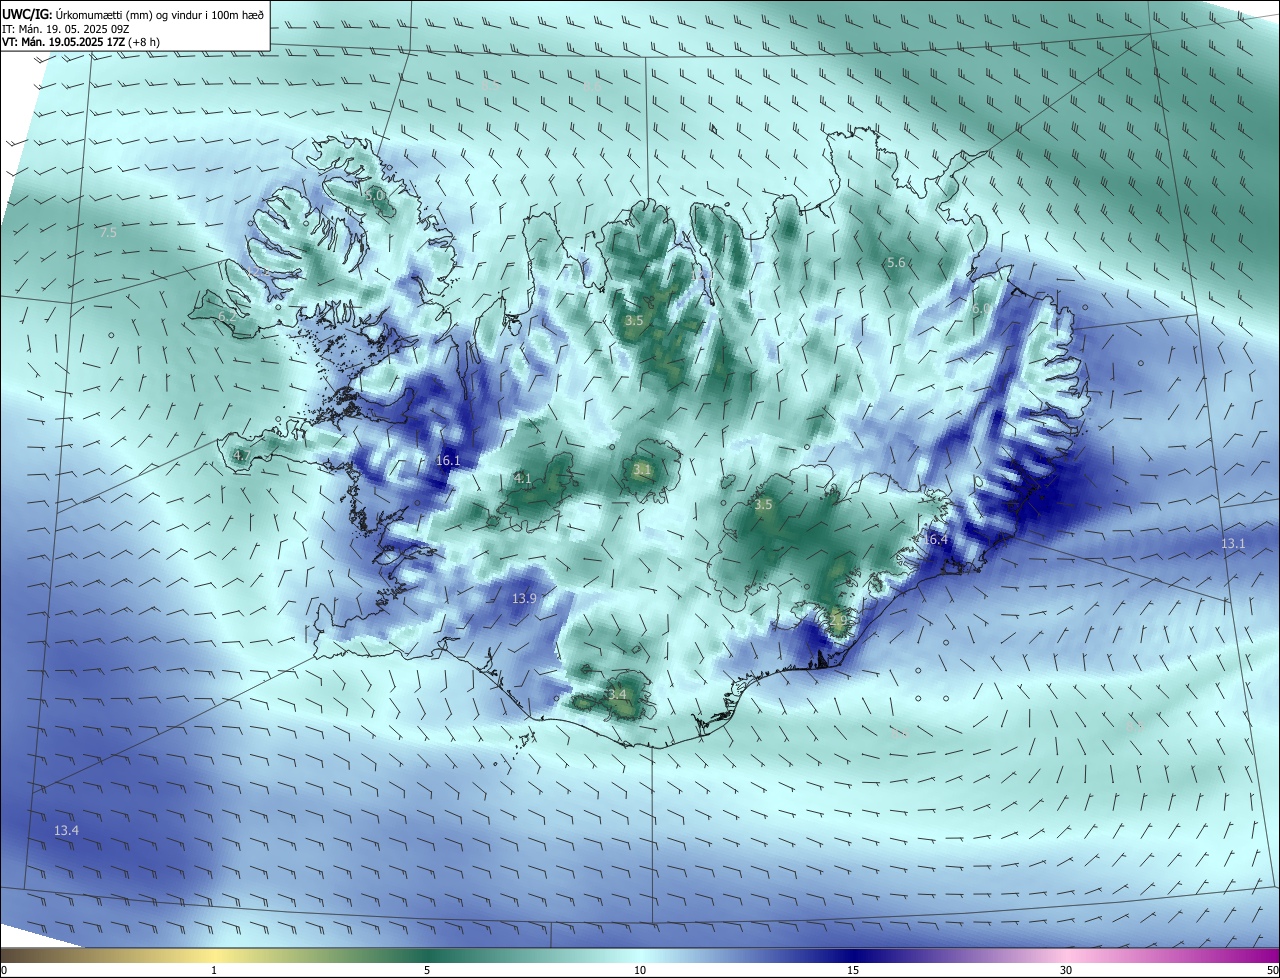Image resolution: width=1280 pixels, height=978 pixels.
Task: Click the 3.5 value on the large southeast glacier
Action: [763, 505]
